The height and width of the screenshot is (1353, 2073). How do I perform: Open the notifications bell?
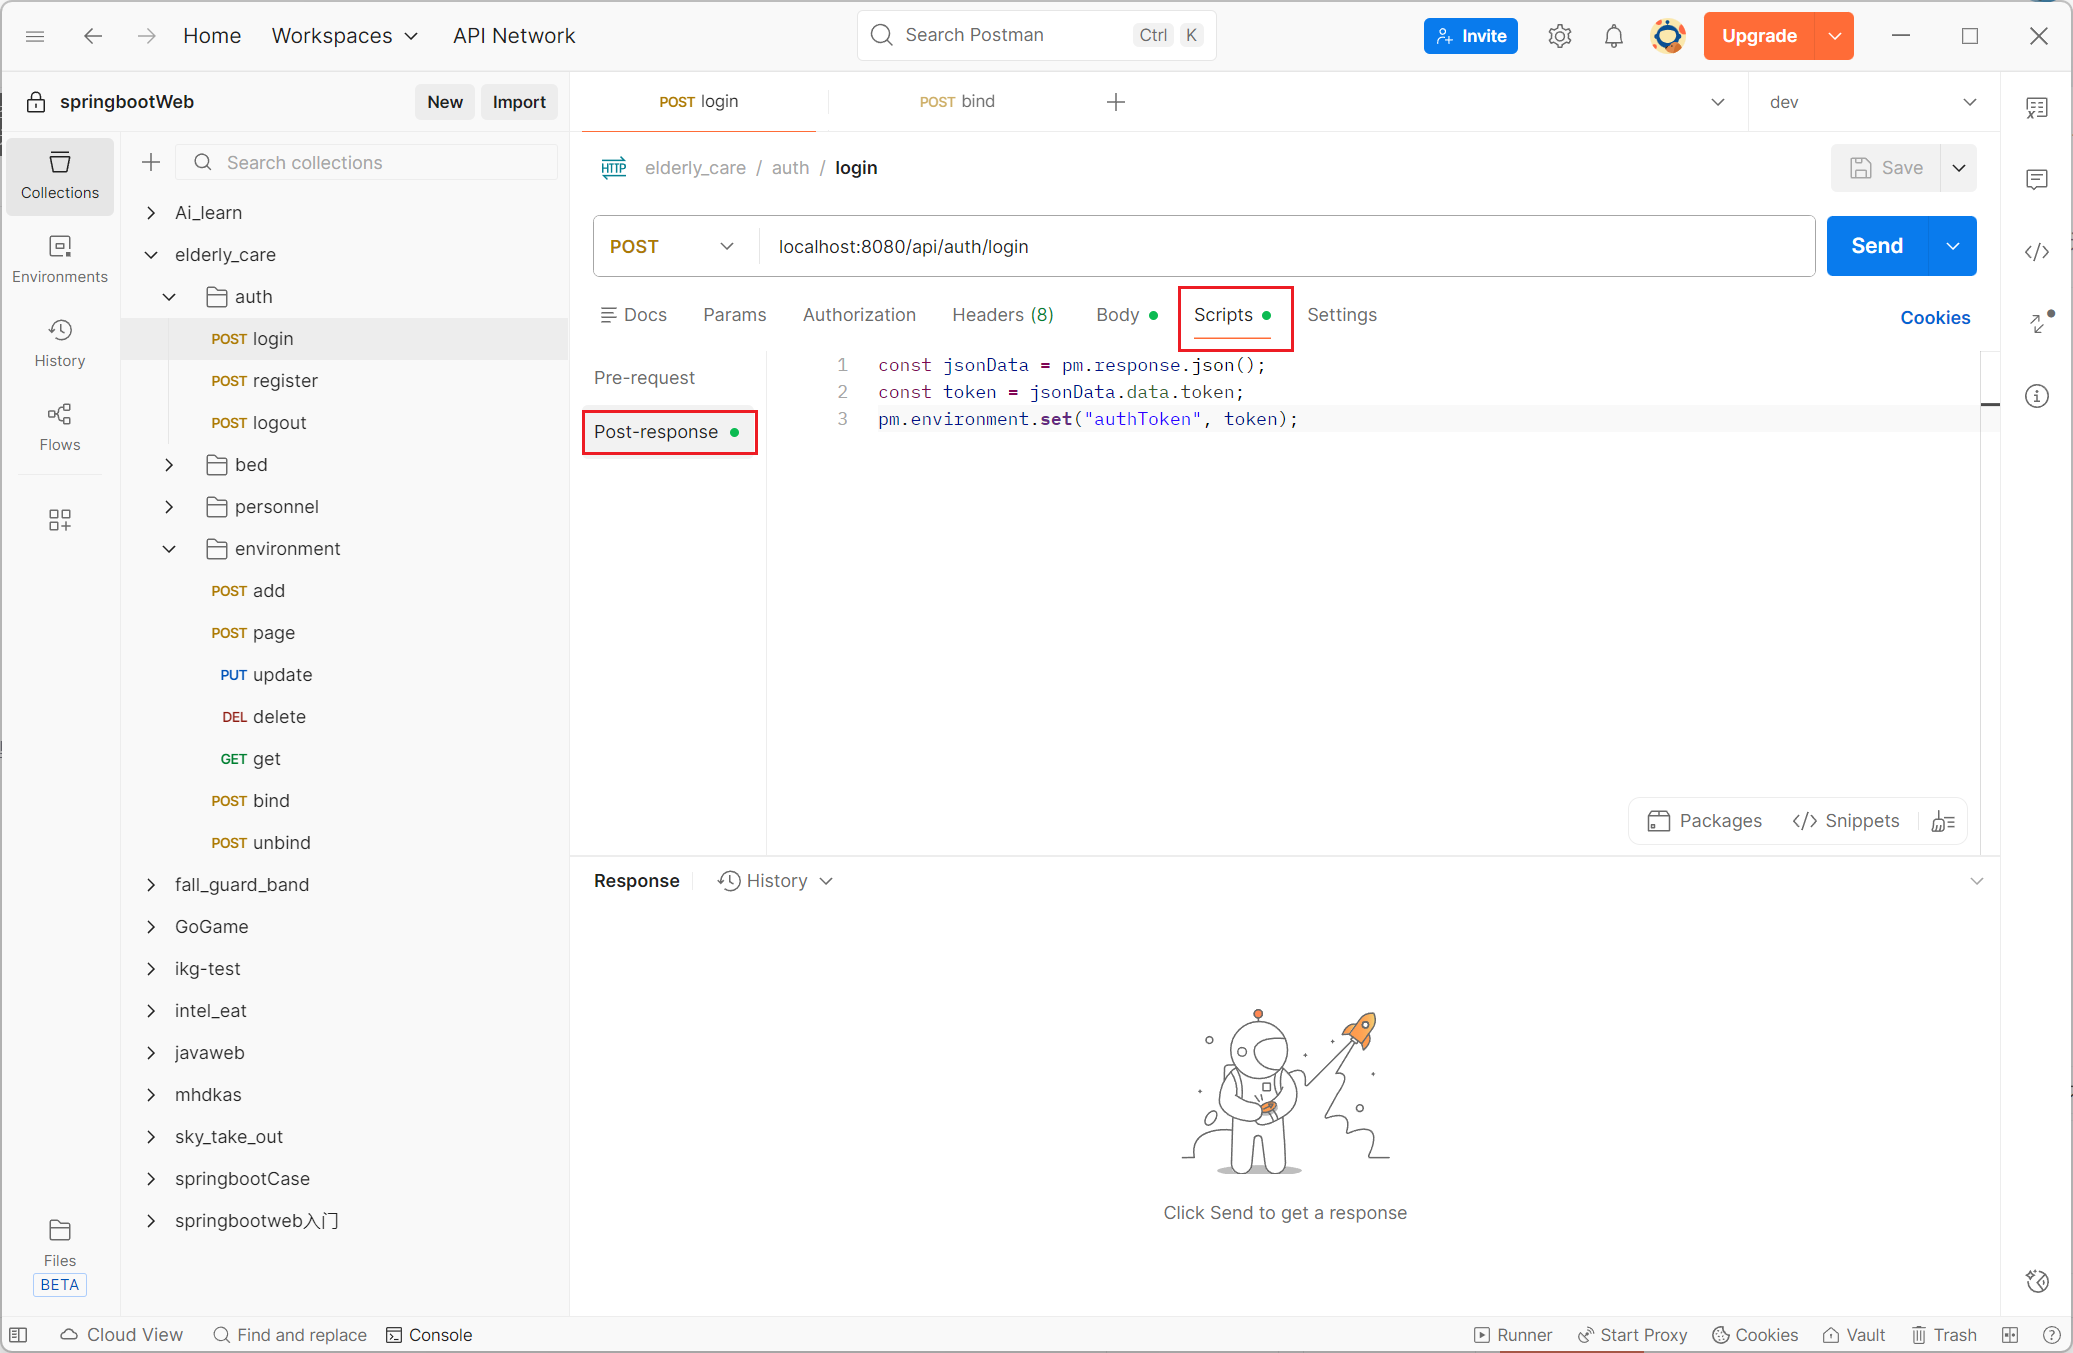[1613, 36]
